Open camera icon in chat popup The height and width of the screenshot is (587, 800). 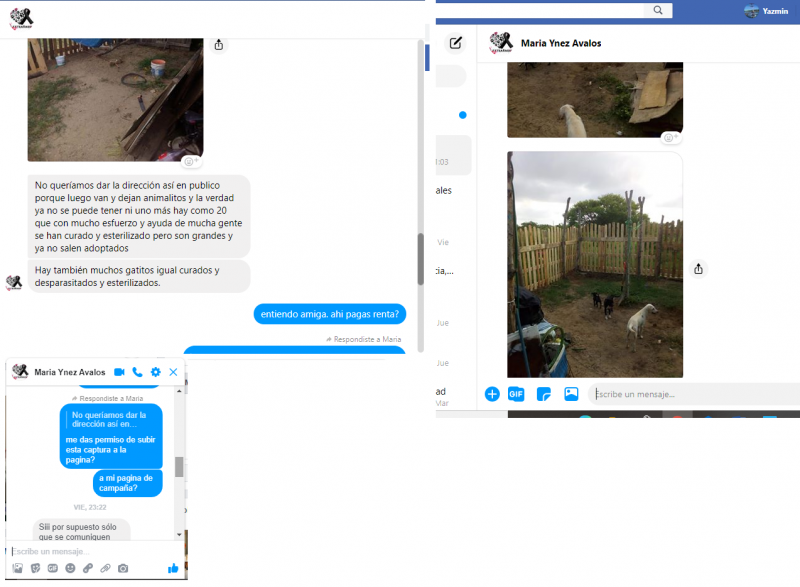pyautogui.click(x=123, y=568)
